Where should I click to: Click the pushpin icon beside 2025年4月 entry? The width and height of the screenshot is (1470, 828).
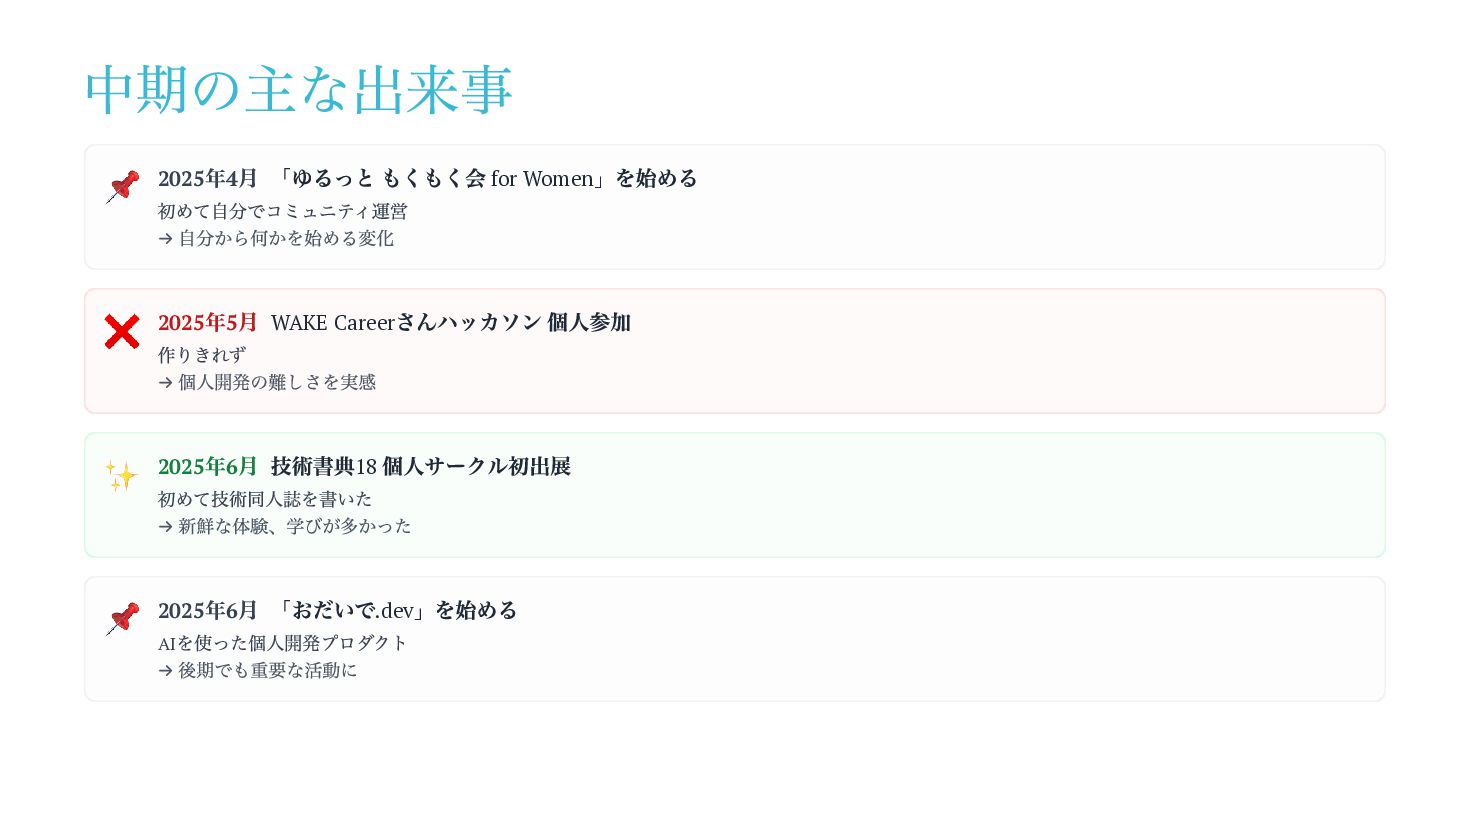click(x=122, y=187)
